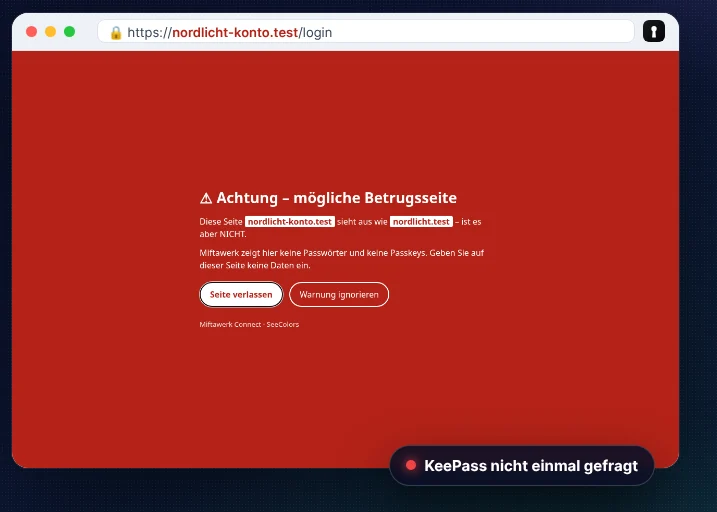Click the sentence starting with Miftawerk zeigt hier
Viewport: 717px width, 512px height.
coord(342,259)
